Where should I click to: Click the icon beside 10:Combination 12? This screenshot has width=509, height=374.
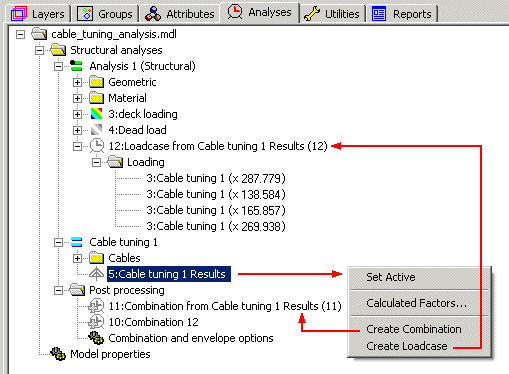[96, 322]
